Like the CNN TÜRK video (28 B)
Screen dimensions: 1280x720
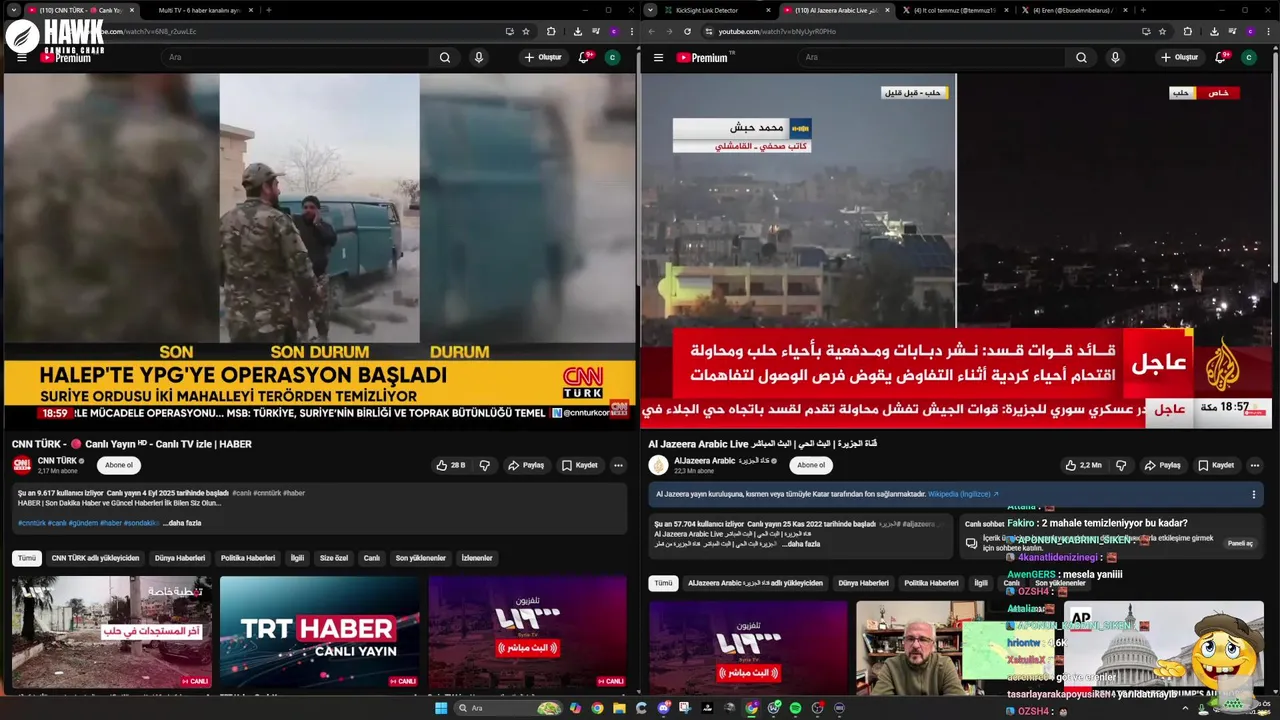coord(451,465)
